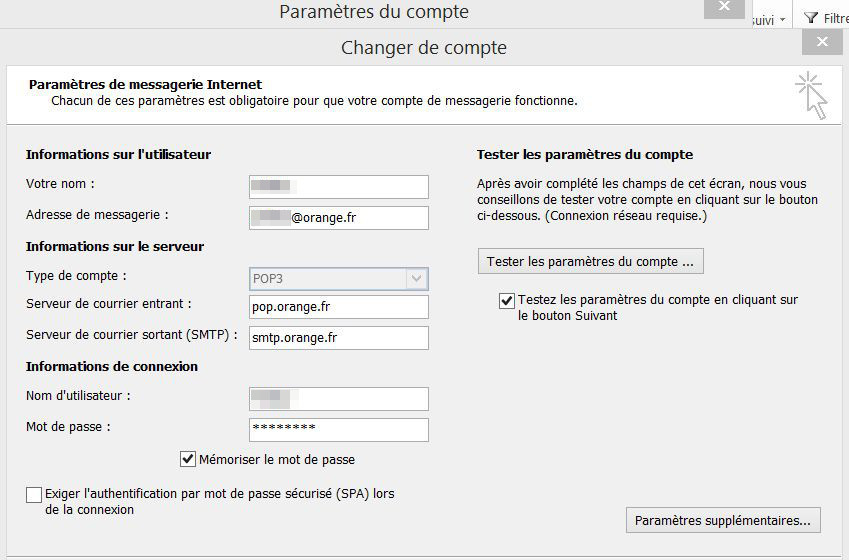Click the smtp.orange.fr outgoing server field

click(339, 338)
